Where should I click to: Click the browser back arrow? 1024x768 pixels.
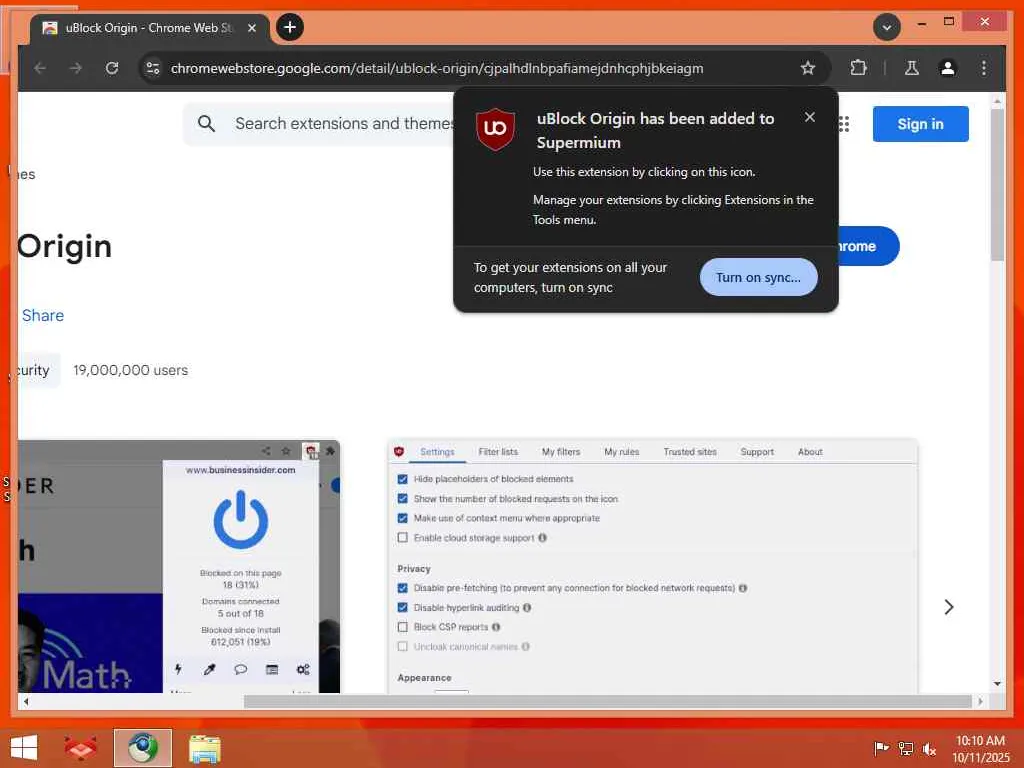40,68
